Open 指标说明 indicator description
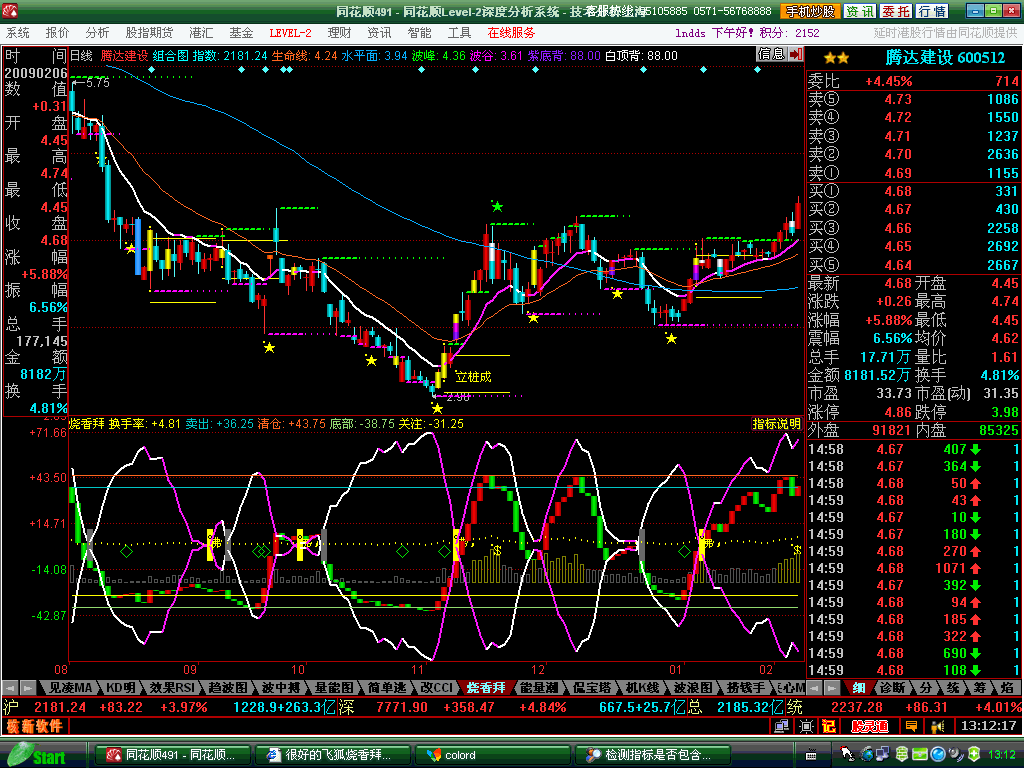This screenshot has height=768, width=1024. click(776, 423)
